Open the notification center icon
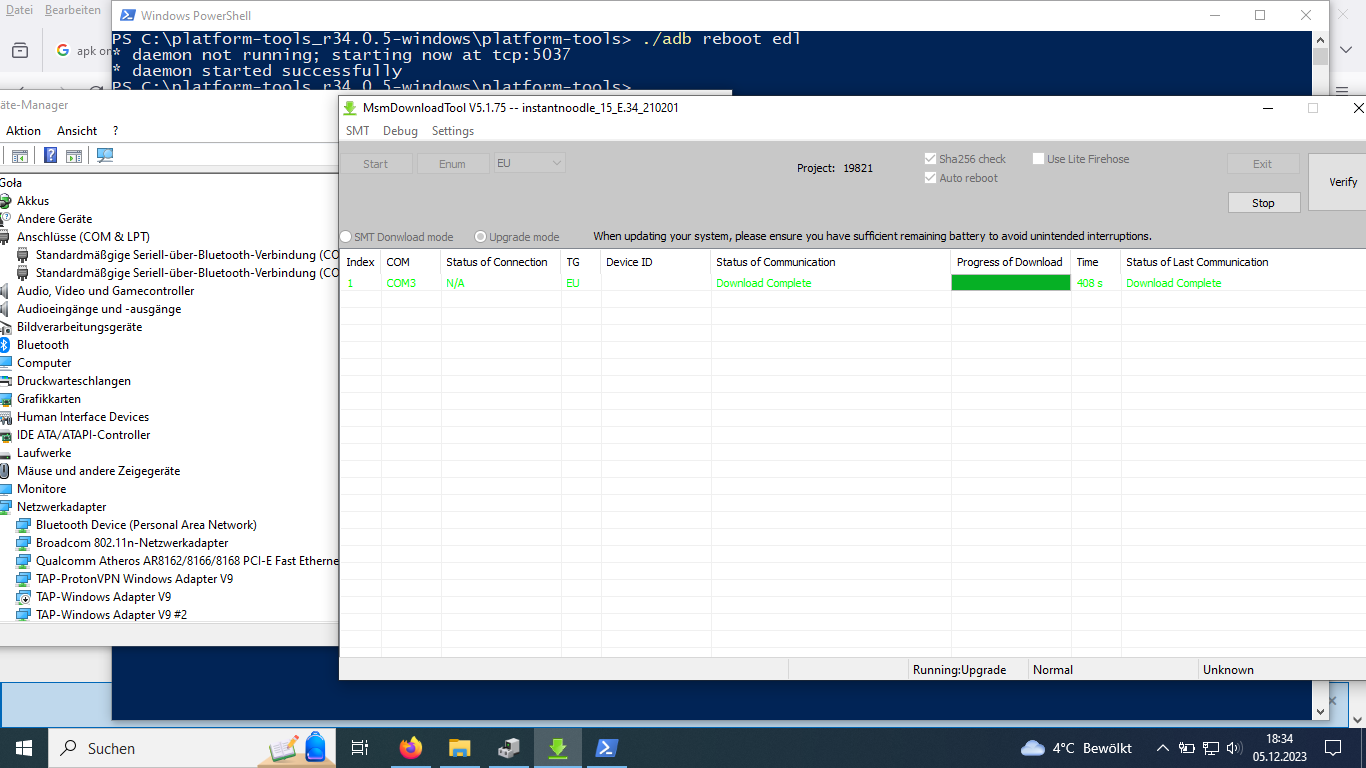 coord(1332,748)
